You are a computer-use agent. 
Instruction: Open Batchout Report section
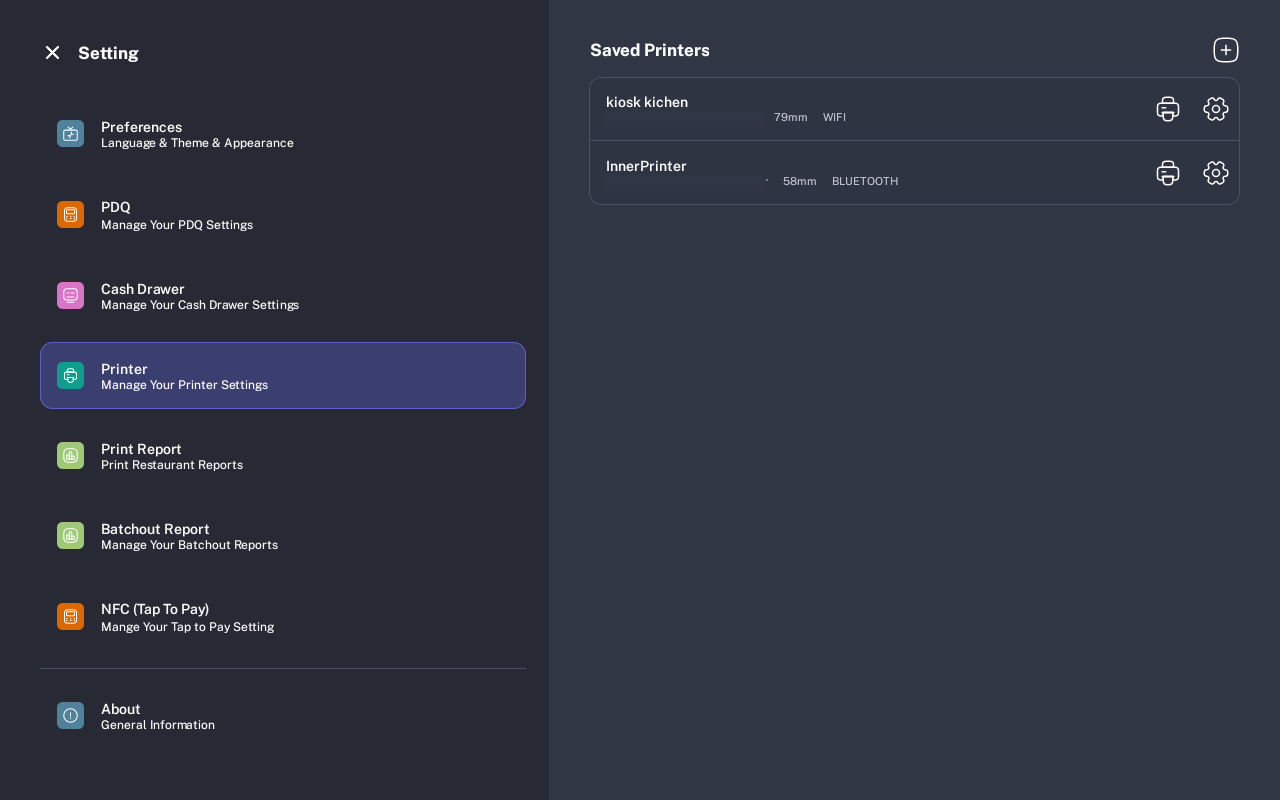pos(283,536)
